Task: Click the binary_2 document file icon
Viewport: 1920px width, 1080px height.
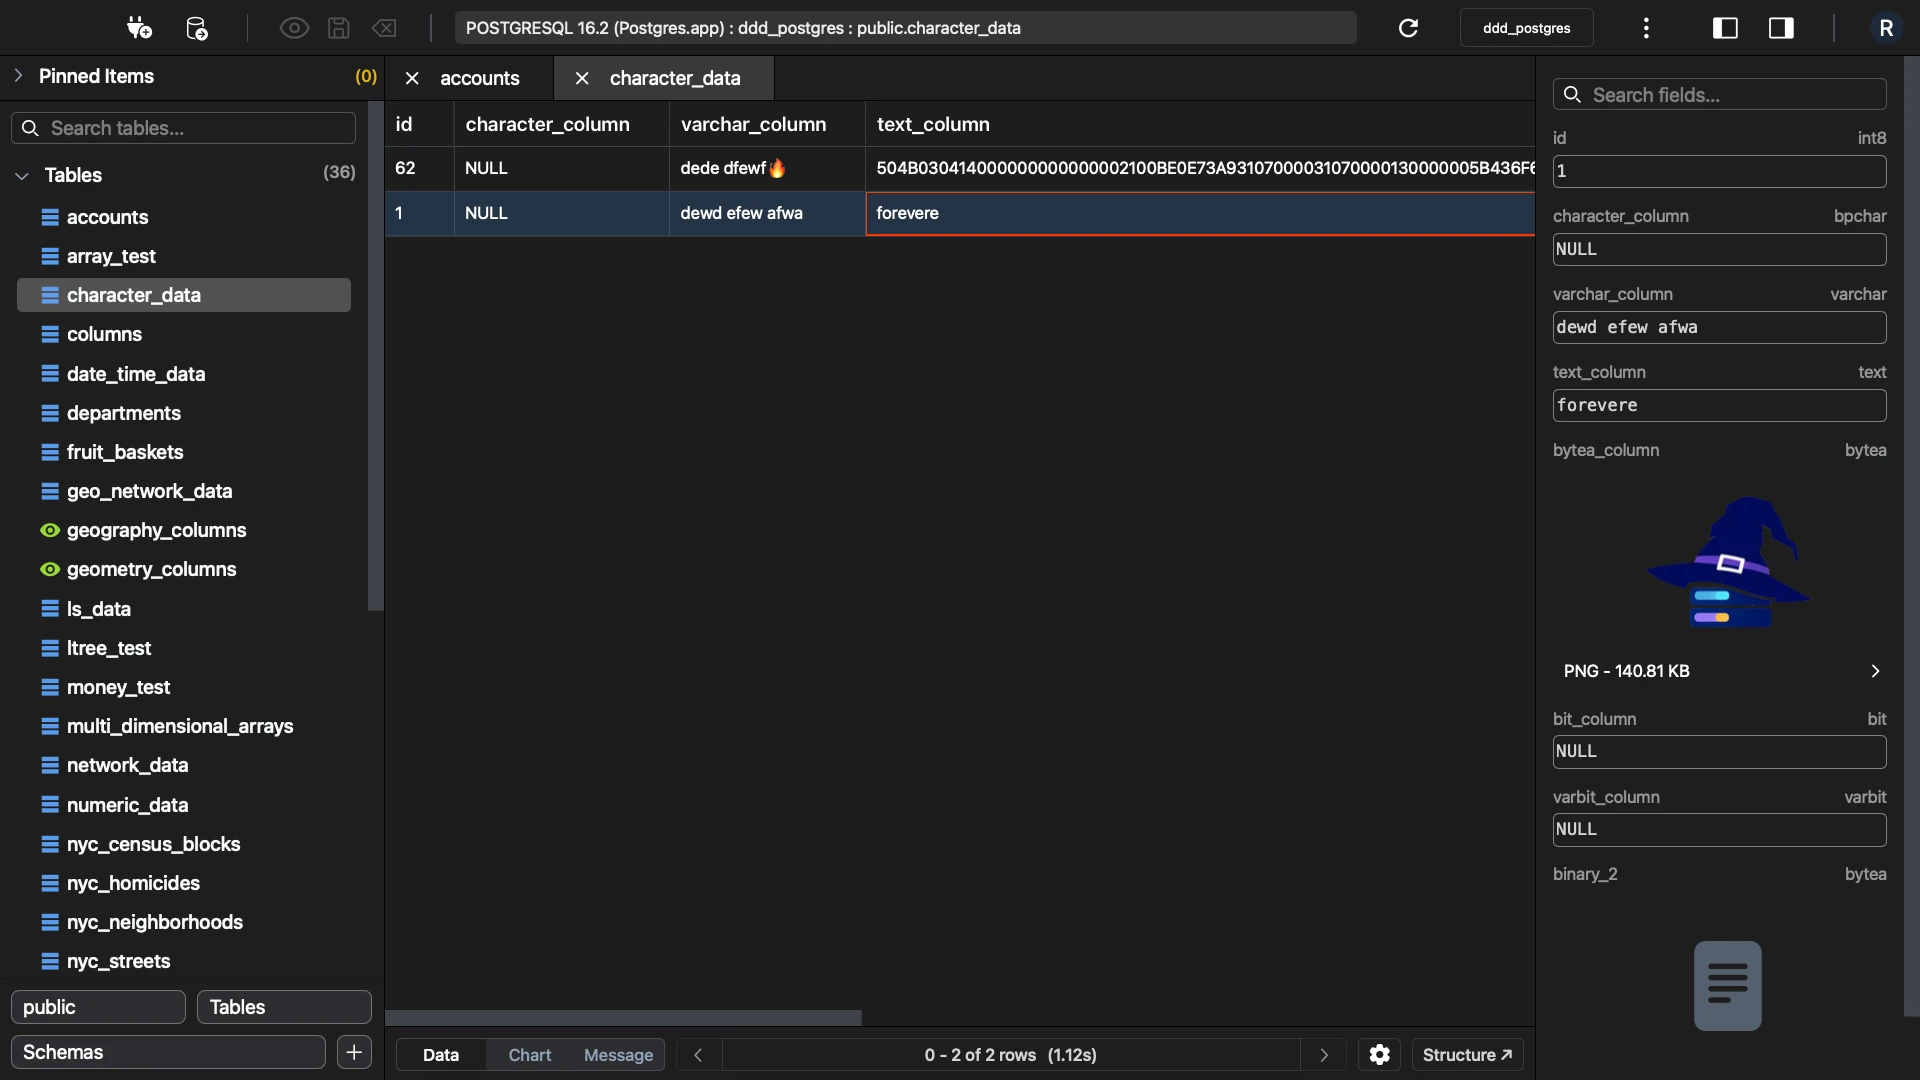Action: pos(1727,985)
